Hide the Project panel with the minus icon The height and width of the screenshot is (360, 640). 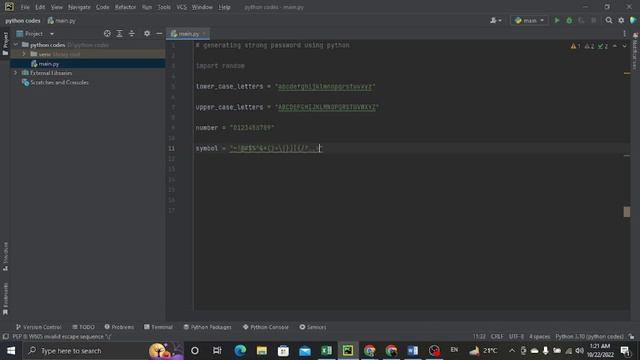pos(159,33)
